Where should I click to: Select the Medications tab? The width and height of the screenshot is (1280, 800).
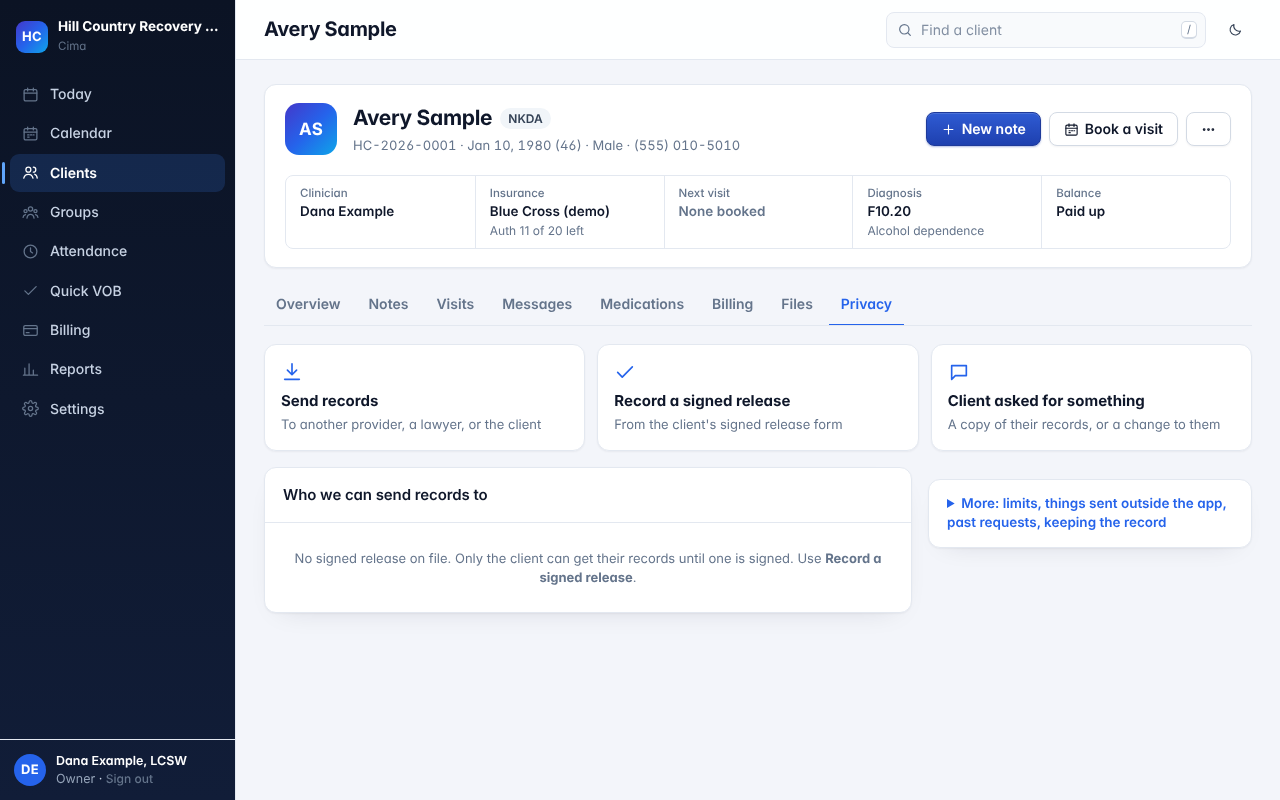click(x=642, y=304)
